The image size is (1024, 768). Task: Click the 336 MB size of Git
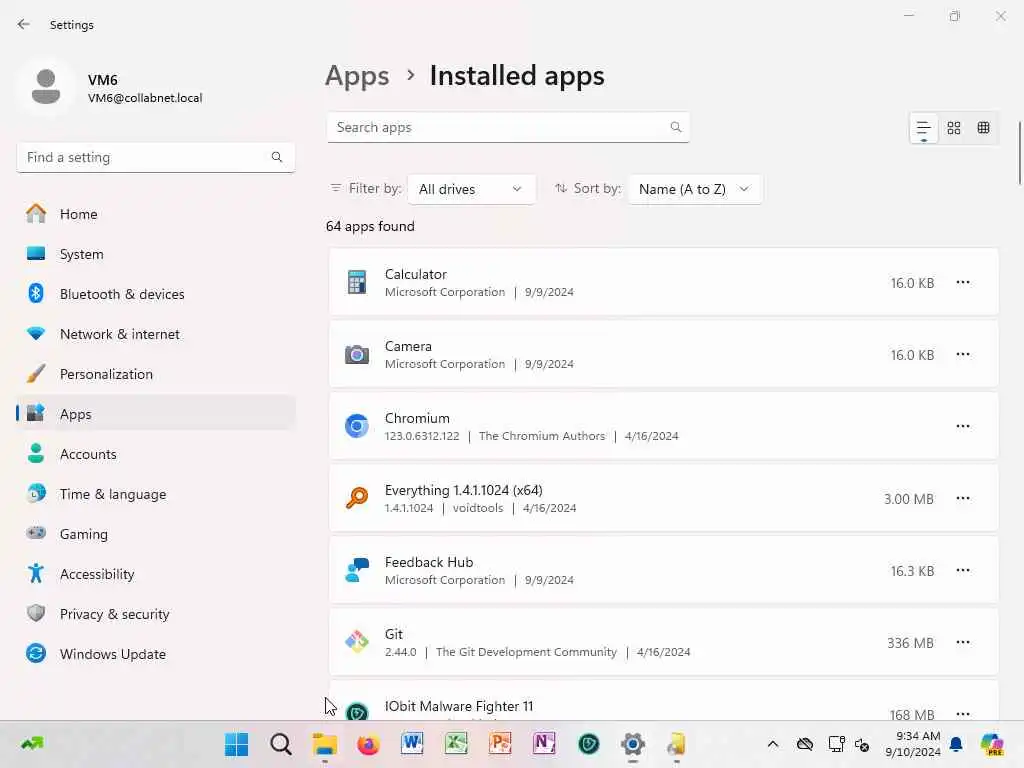pos(910,643)
